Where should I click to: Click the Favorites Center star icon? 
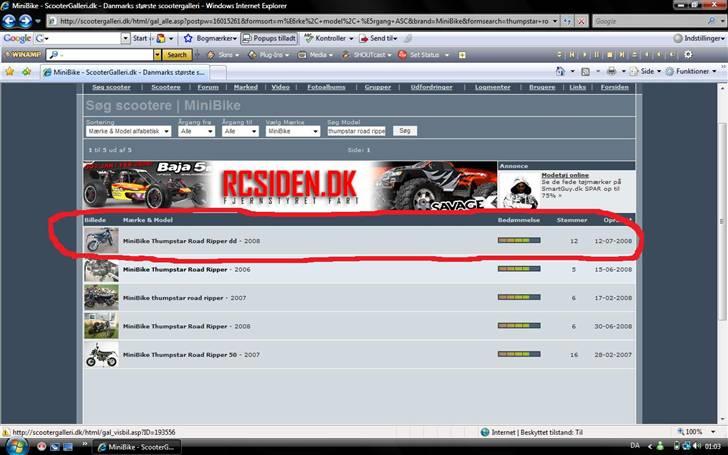point(10,72)
